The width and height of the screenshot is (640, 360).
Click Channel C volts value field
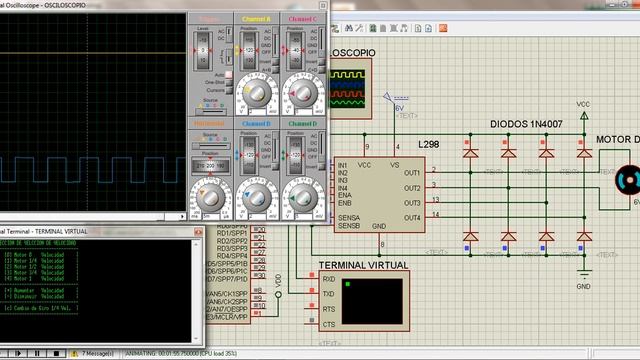tap(304, 111)
